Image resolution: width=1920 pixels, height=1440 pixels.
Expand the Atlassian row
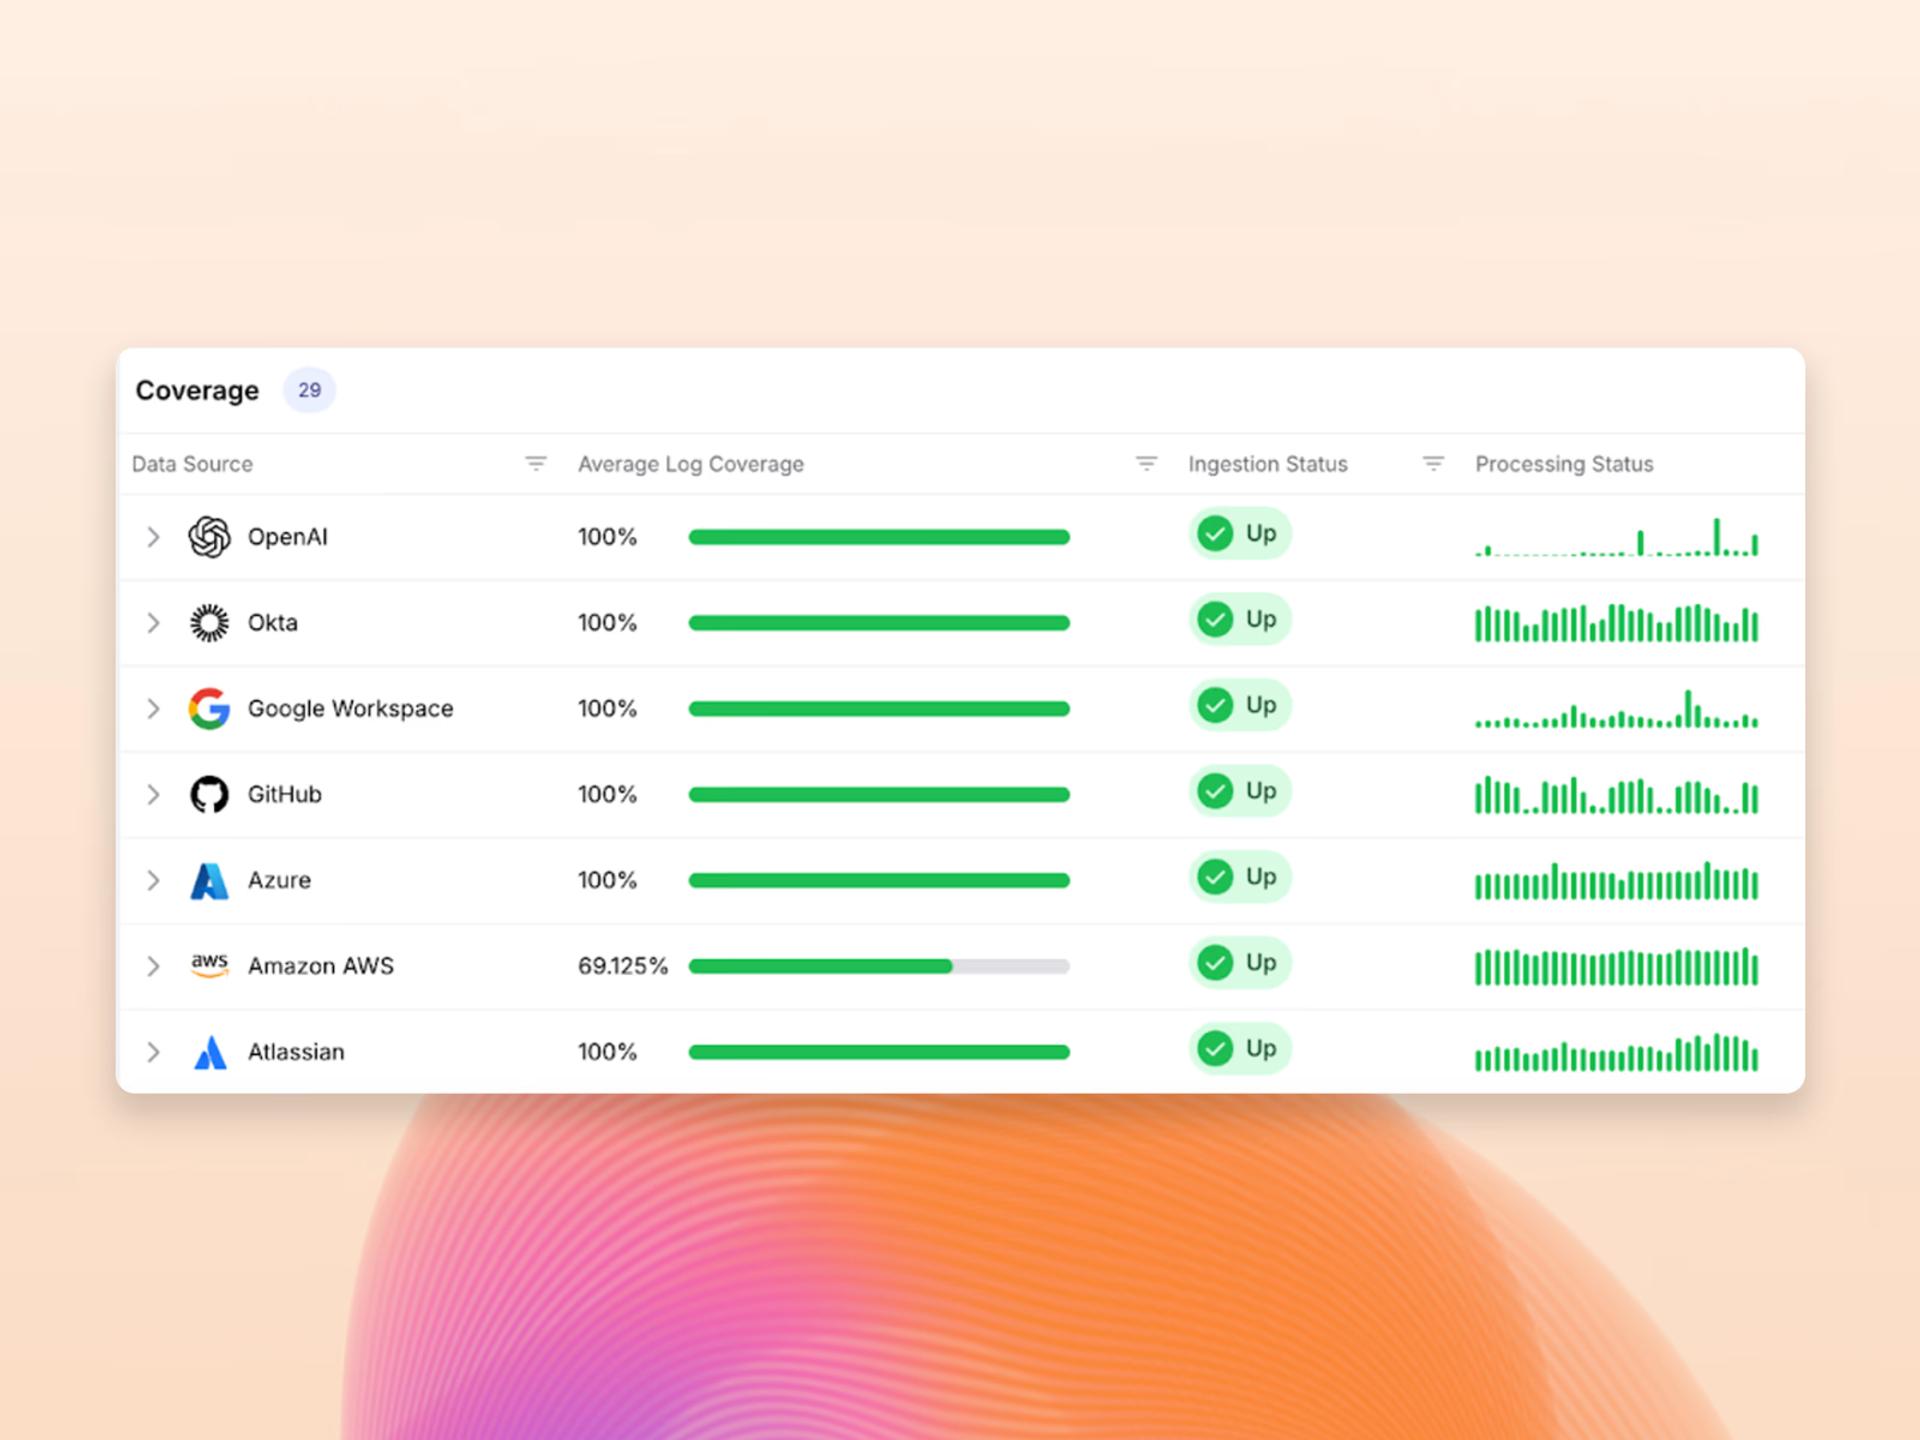pos(153,1052)
